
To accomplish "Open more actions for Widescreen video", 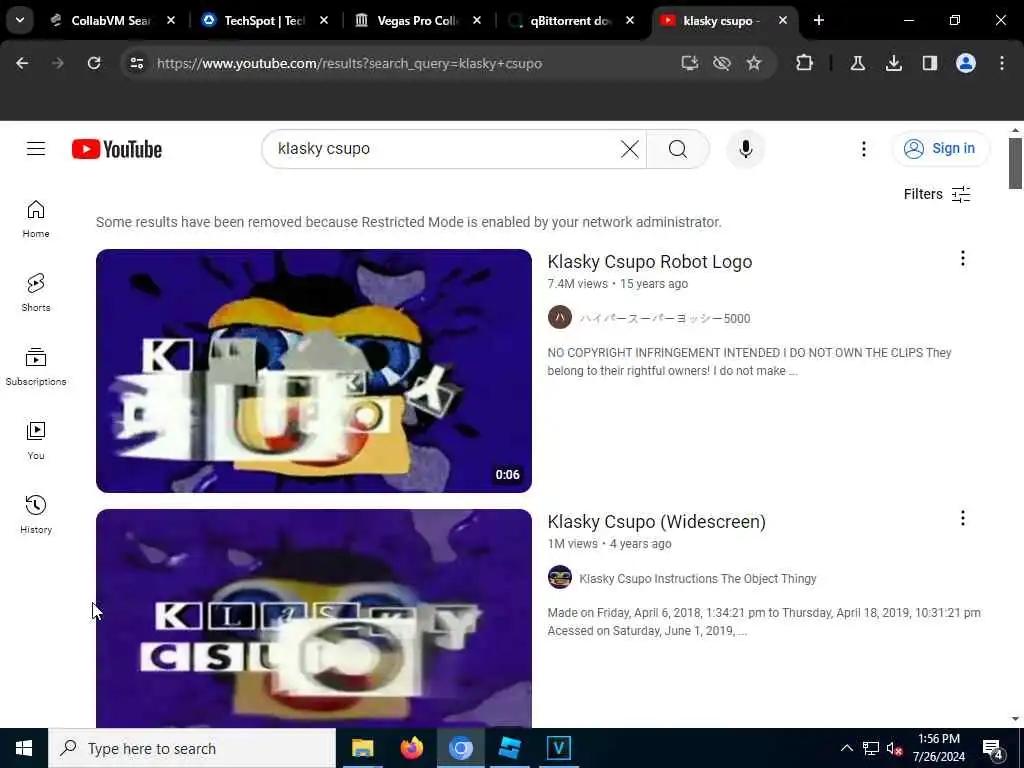I will [963, 519].
